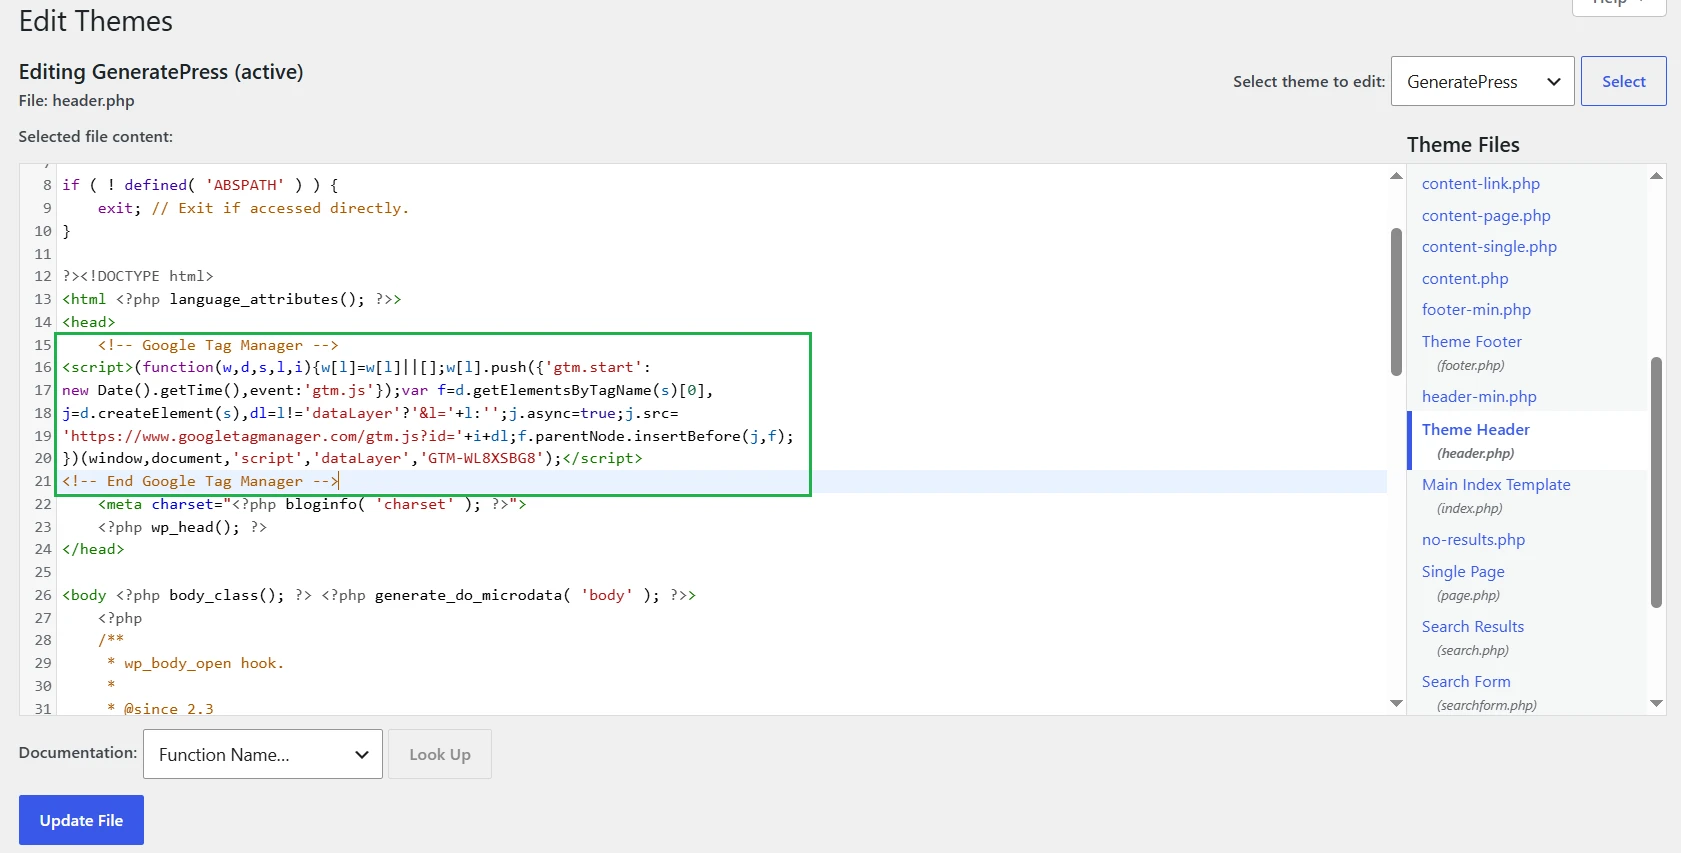Click the Update File button
1681x853 pixels.
[81, 820]
